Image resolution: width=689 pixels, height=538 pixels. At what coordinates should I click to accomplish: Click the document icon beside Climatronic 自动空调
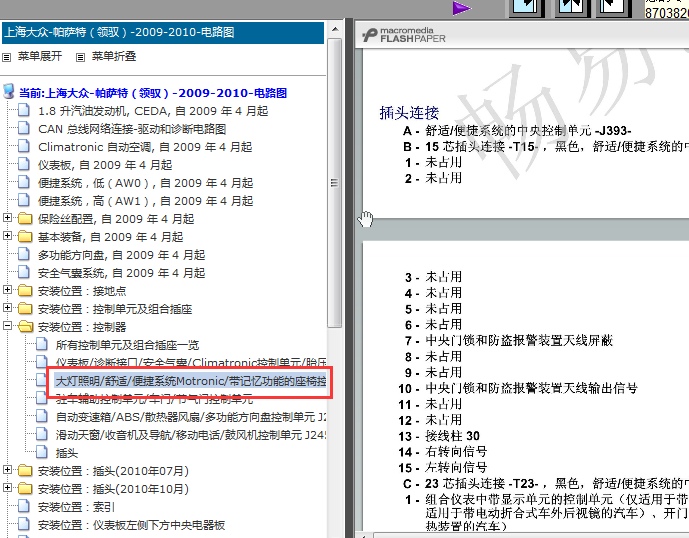pos(24,146)
